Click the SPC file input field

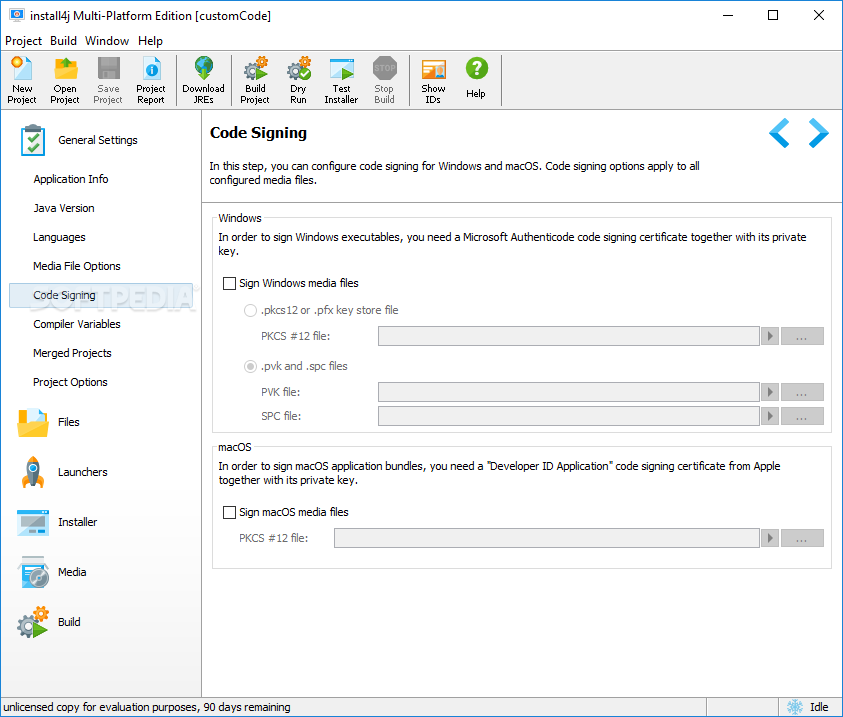569,416
